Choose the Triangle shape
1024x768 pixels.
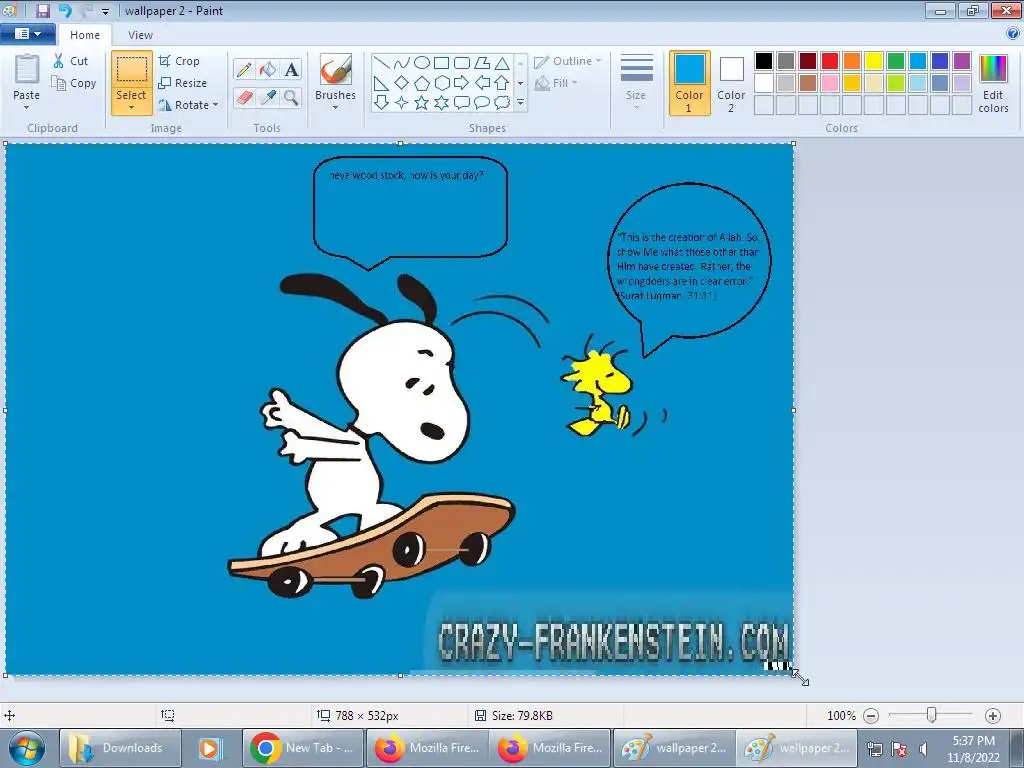click(x=502, y=63)
